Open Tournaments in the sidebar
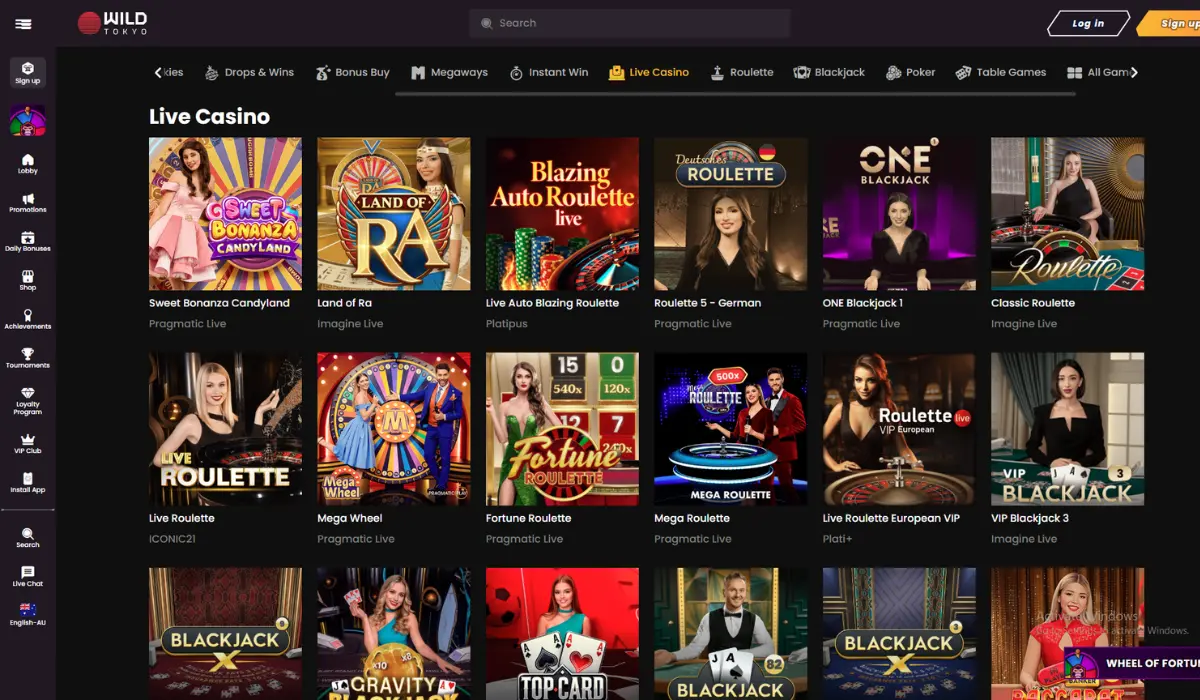1200x700 pixels. (x=28, y=359)
